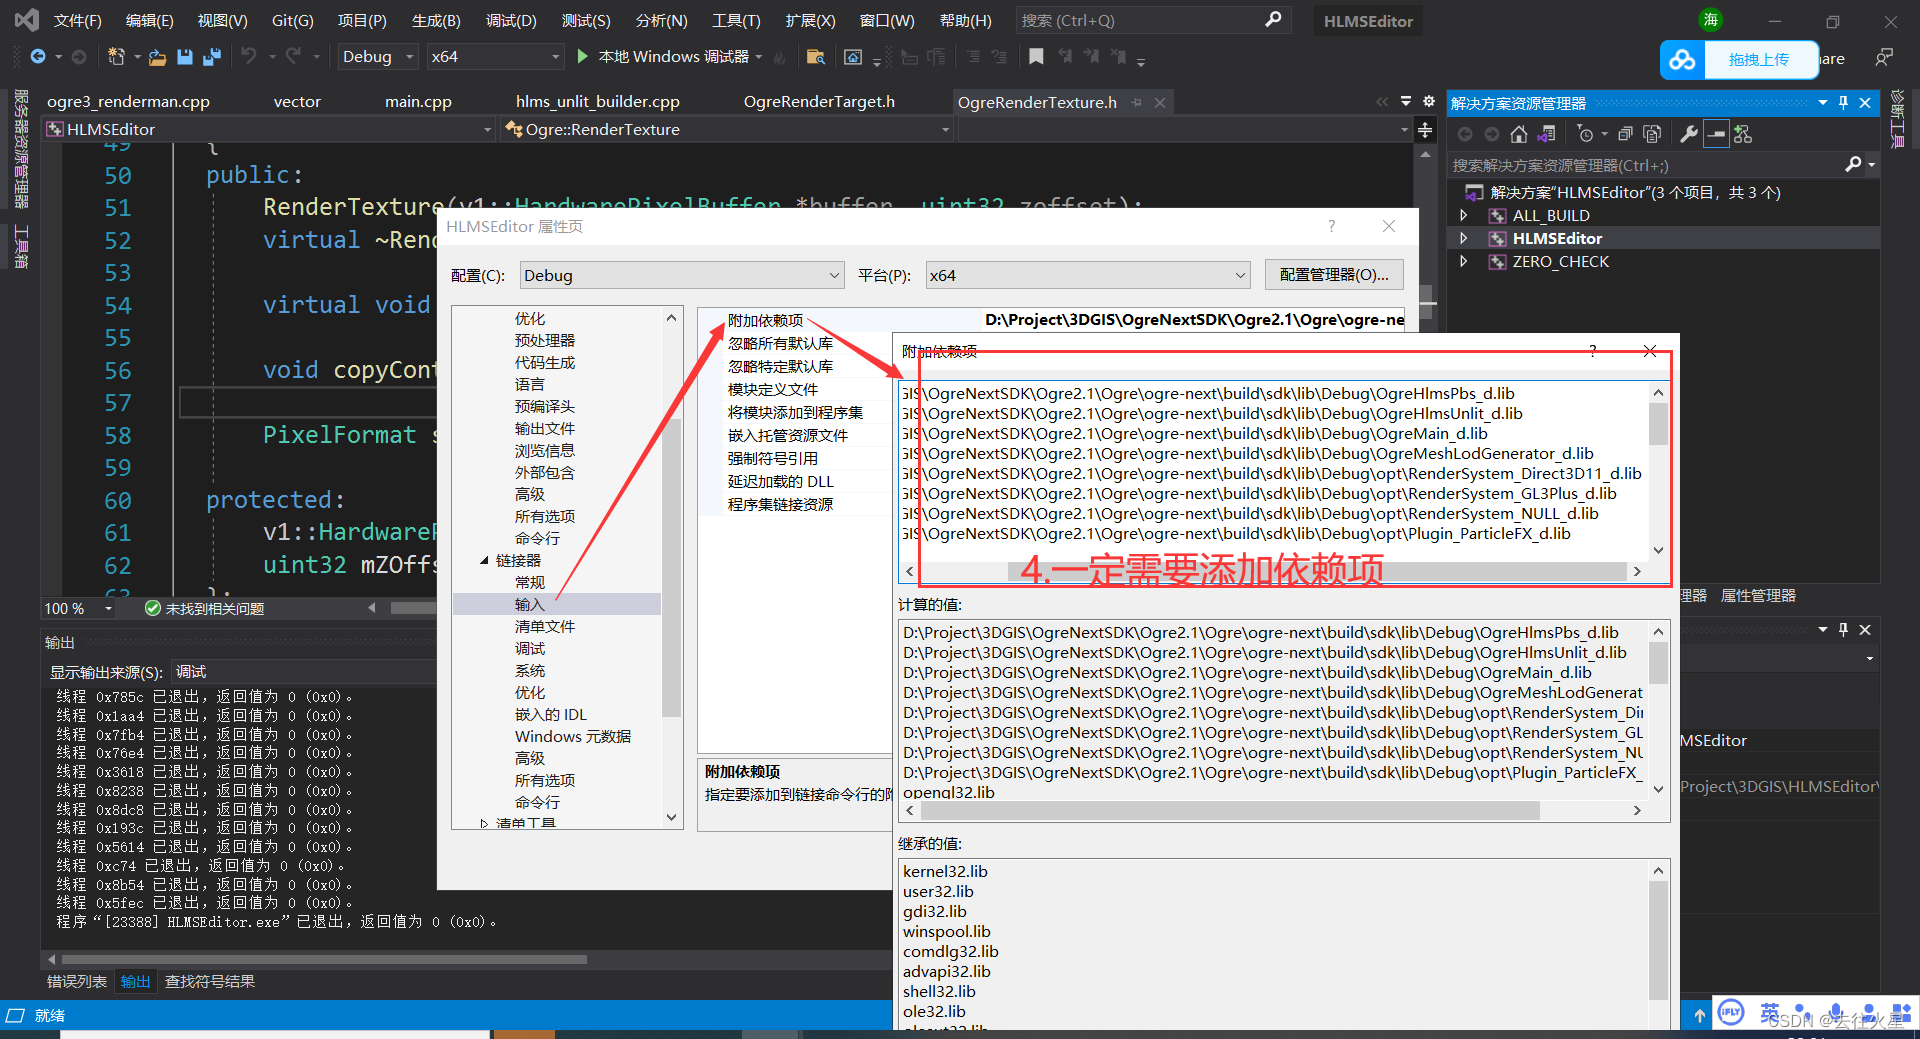The width and height of the screenshot is (1920, 1039).
Task: Click the green account avatar icon
Action: [x=1711, y=19]
